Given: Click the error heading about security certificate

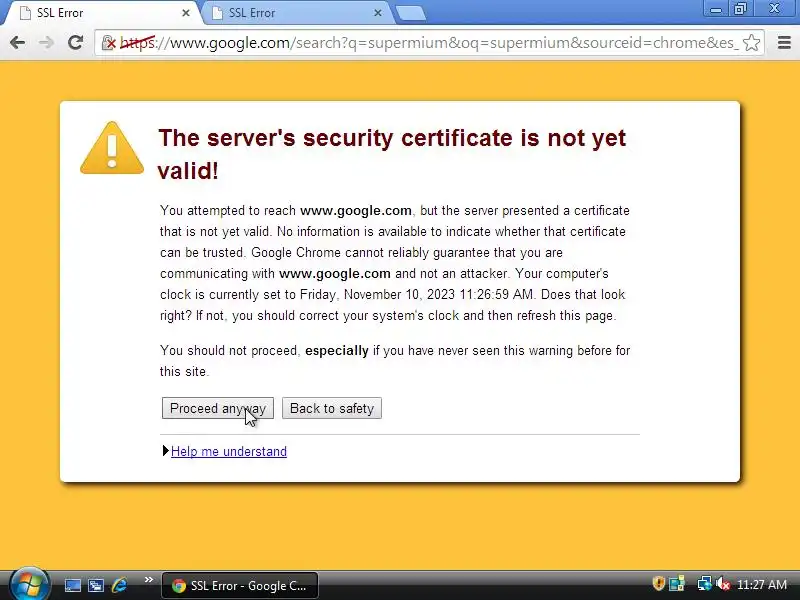Looking at the screenshot, I should (x=392, y=154).
